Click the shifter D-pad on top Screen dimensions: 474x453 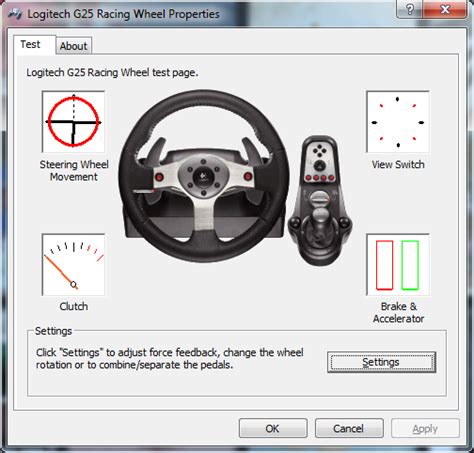pyautogui.click(x=319, y=150)
